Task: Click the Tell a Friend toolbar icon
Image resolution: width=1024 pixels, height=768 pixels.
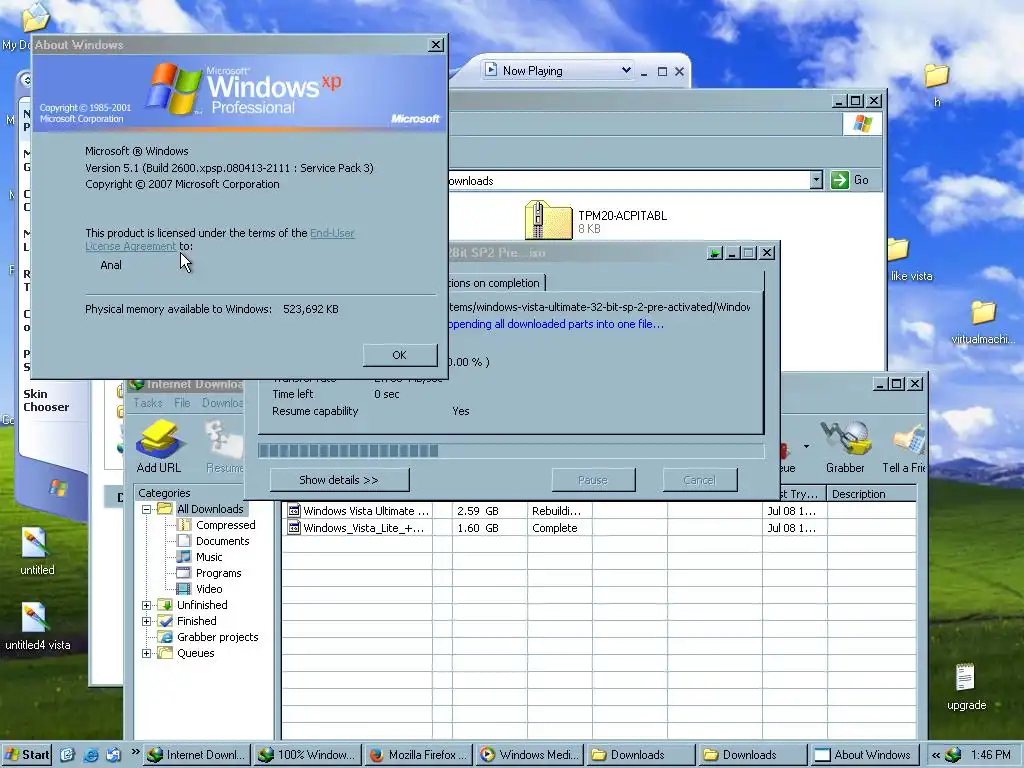Action: pos(906,446)
